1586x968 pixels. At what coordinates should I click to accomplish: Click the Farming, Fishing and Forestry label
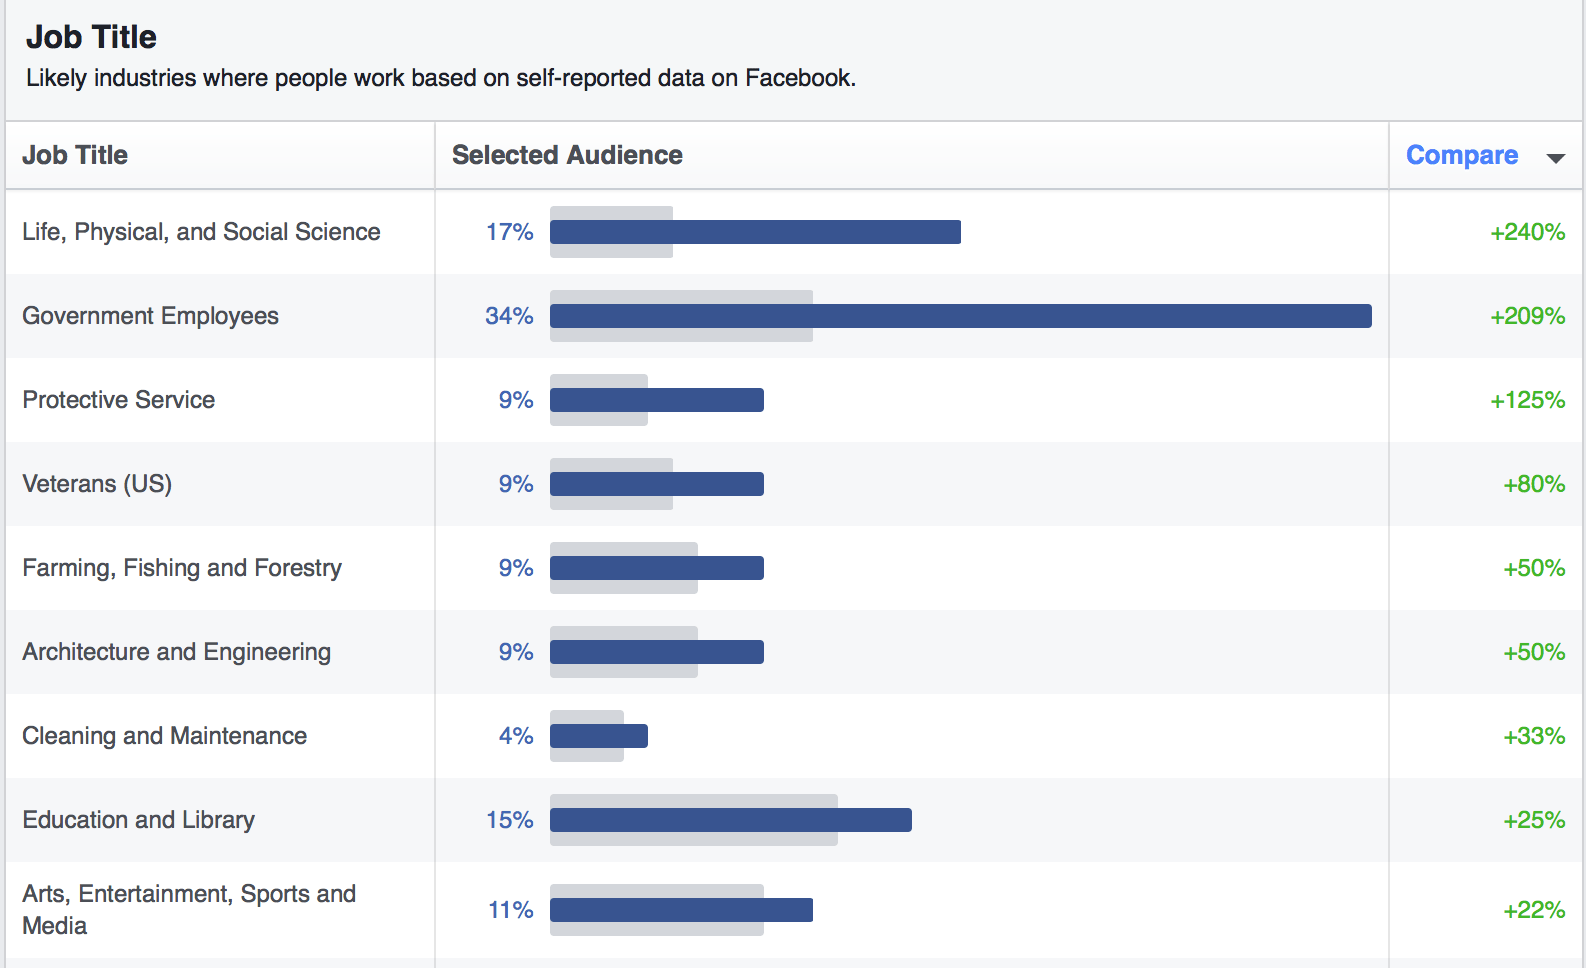(182, 568)
